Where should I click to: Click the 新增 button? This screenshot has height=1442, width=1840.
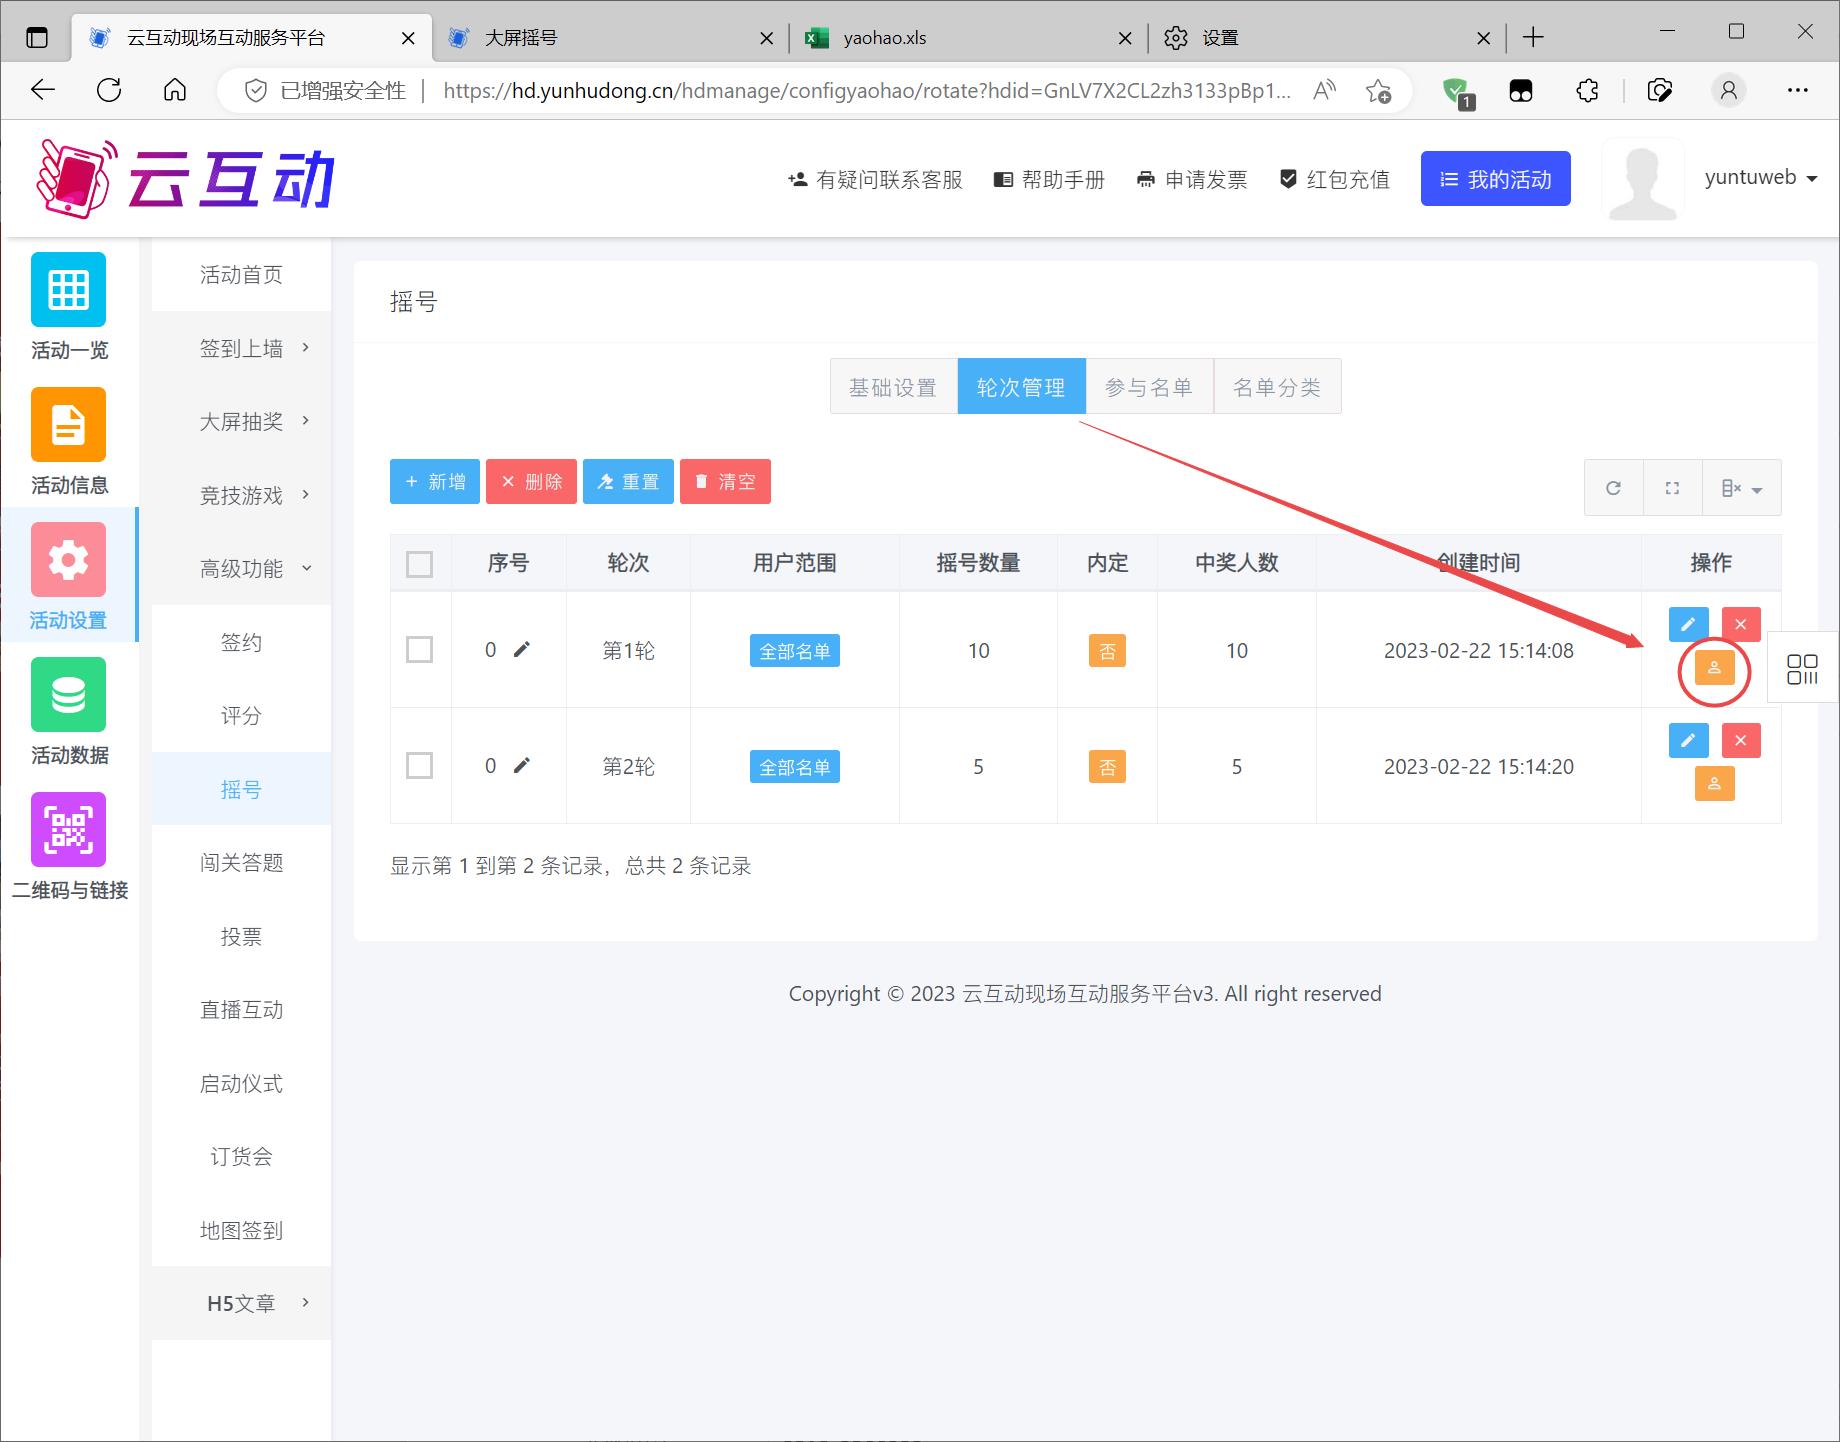click(x=435, y=482)
